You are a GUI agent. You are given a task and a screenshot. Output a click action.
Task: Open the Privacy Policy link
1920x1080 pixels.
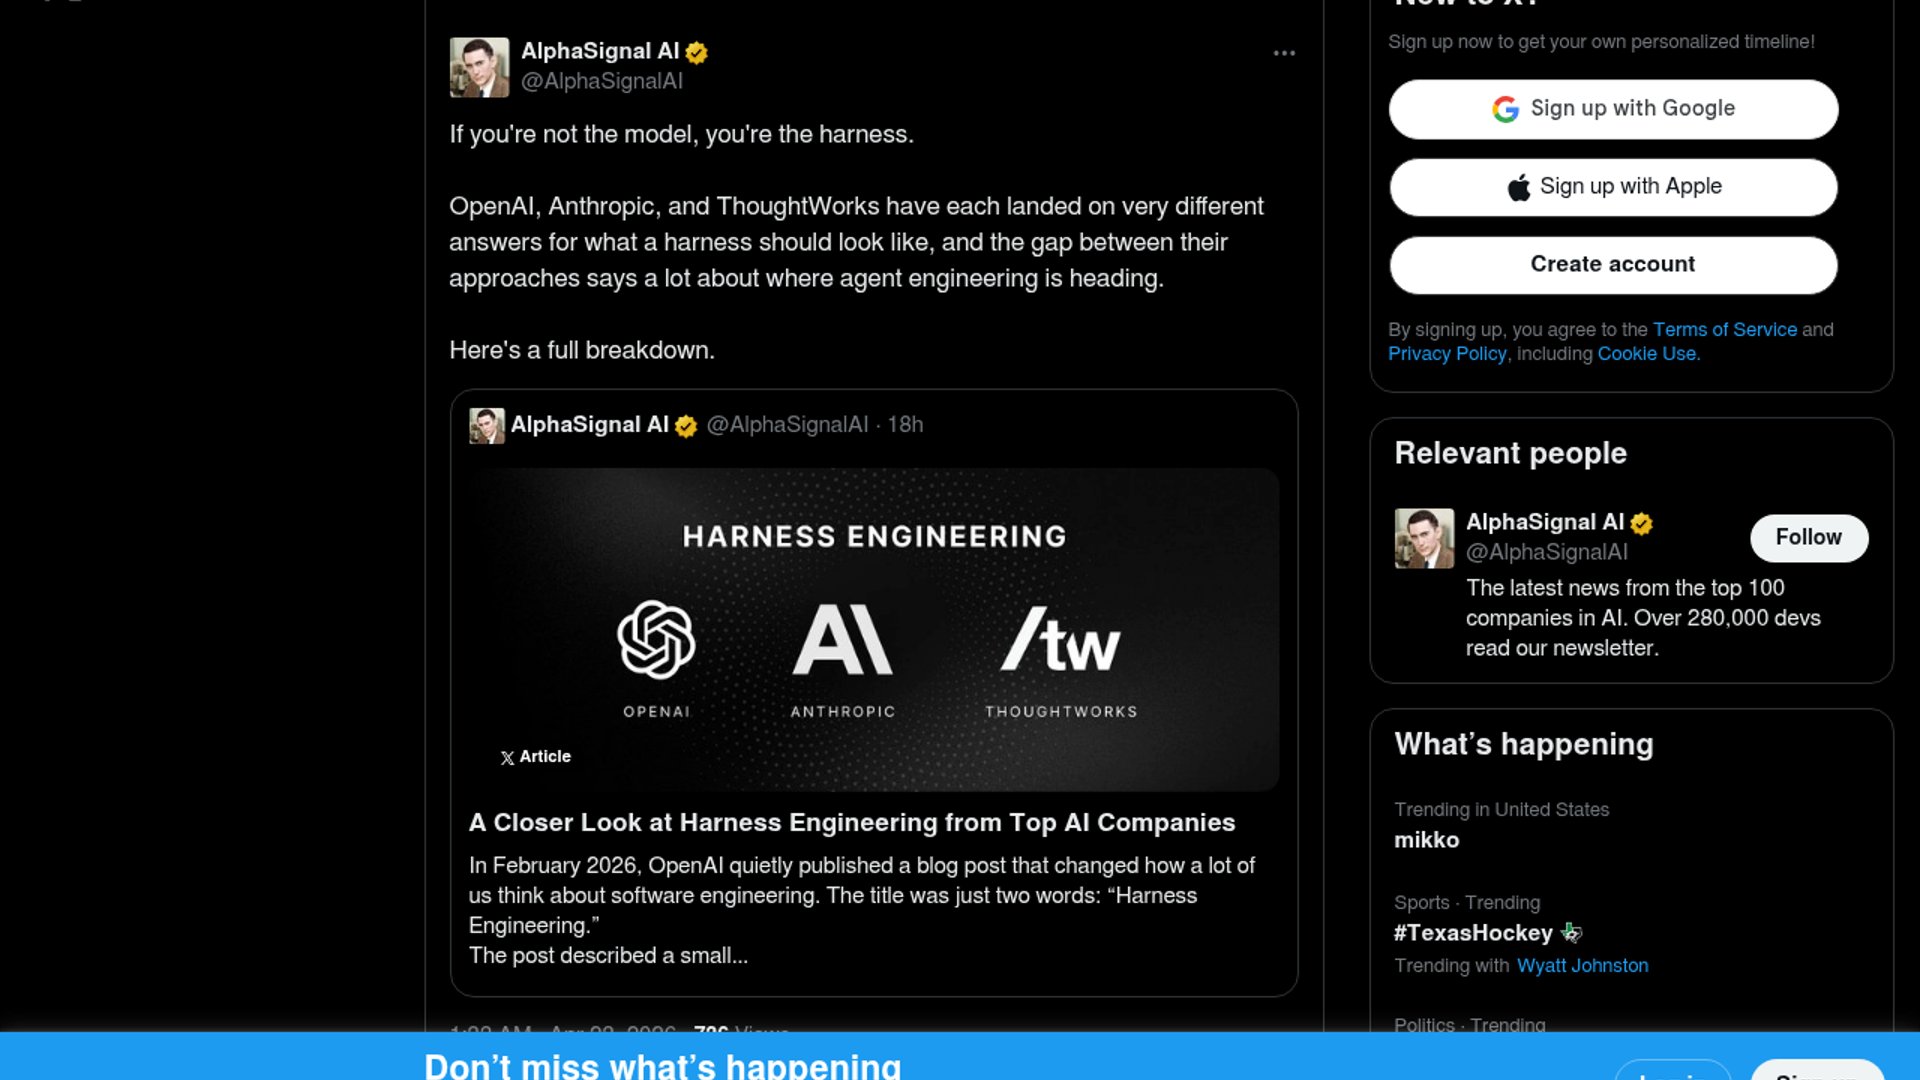(1446, 354)
